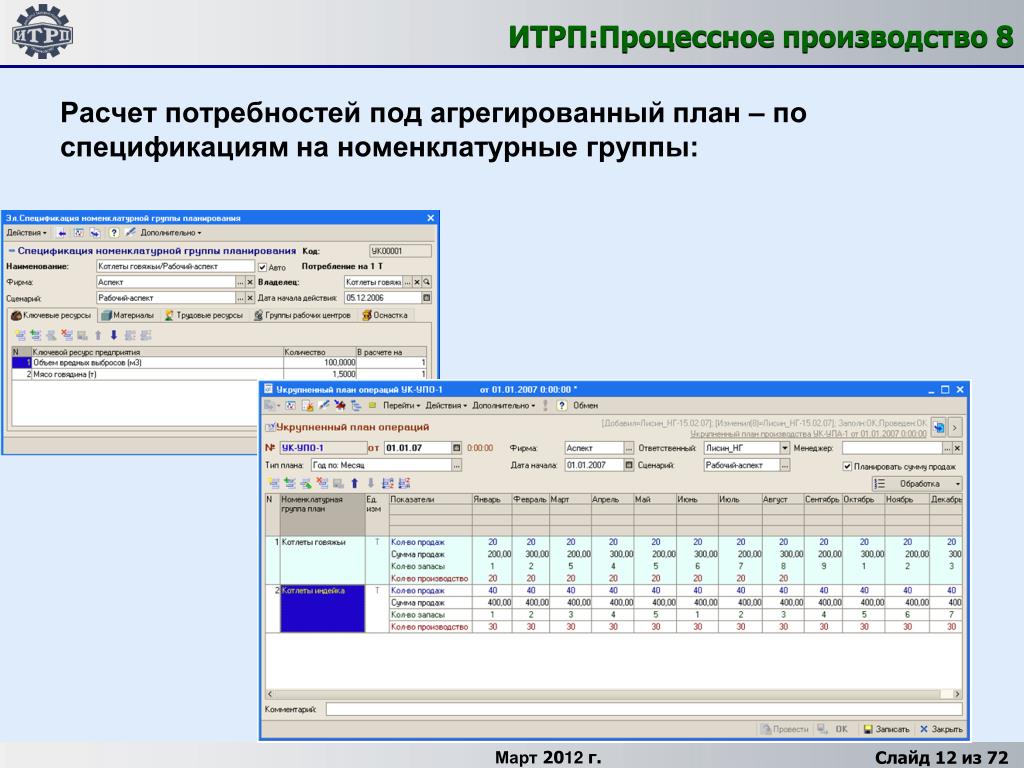Click the delete row icon in the plan table toolbar

point(322,483)
